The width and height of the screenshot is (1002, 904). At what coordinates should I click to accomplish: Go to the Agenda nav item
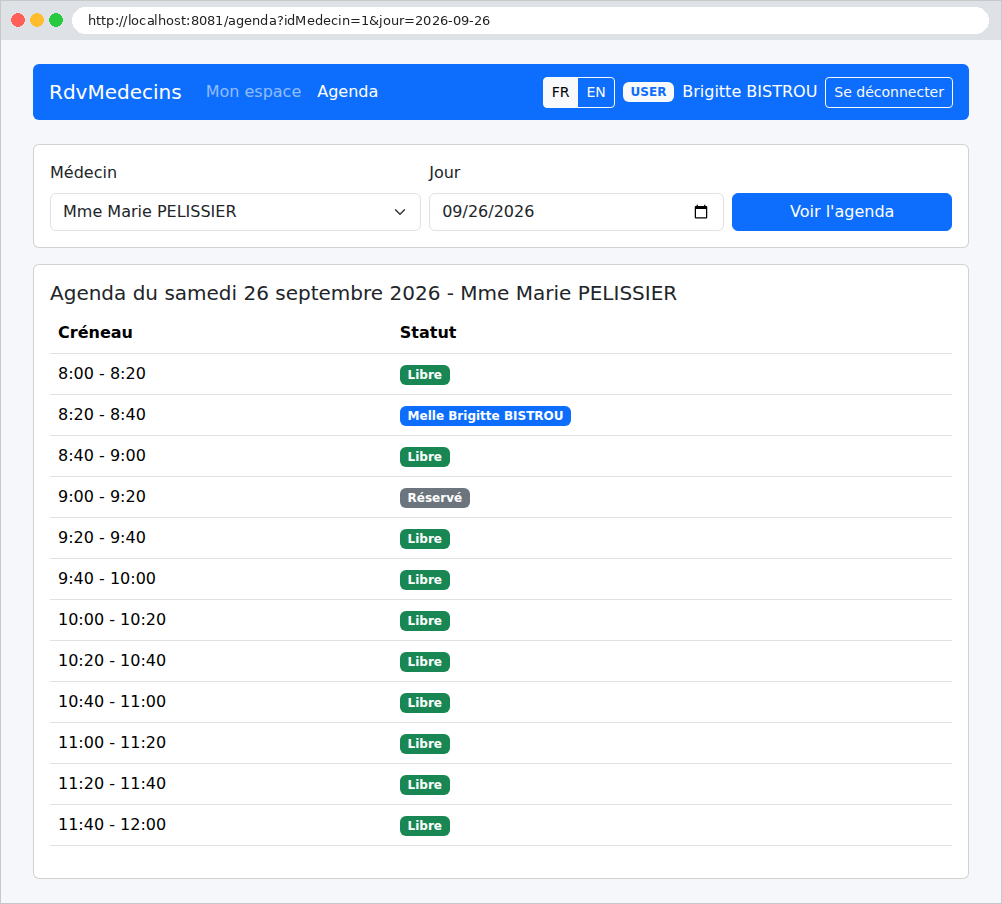[348, 91]
